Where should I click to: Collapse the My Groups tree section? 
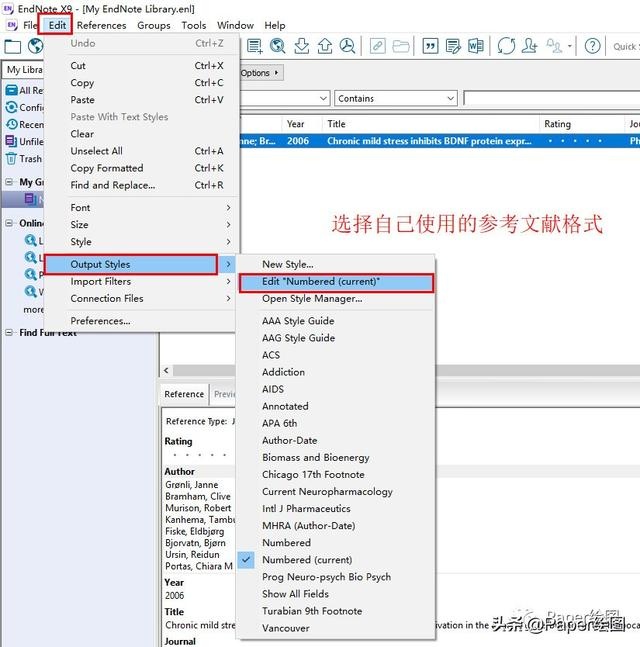(9, 182)
